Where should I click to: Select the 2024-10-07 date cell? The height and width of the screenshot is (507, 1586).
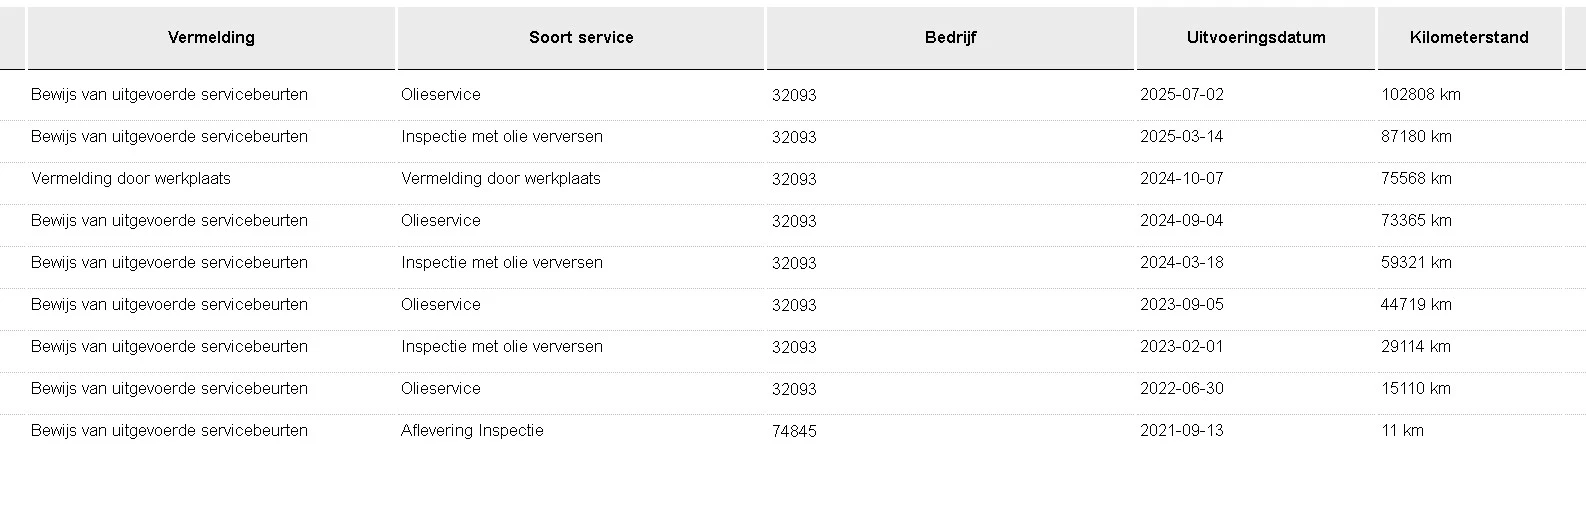[x=1181, y=179]
